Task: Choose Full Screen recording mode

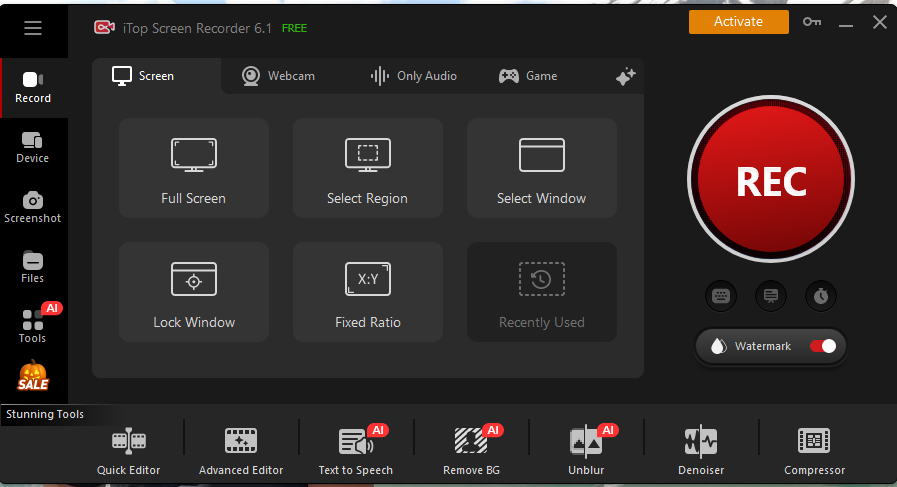Action: tap(194, 168)
